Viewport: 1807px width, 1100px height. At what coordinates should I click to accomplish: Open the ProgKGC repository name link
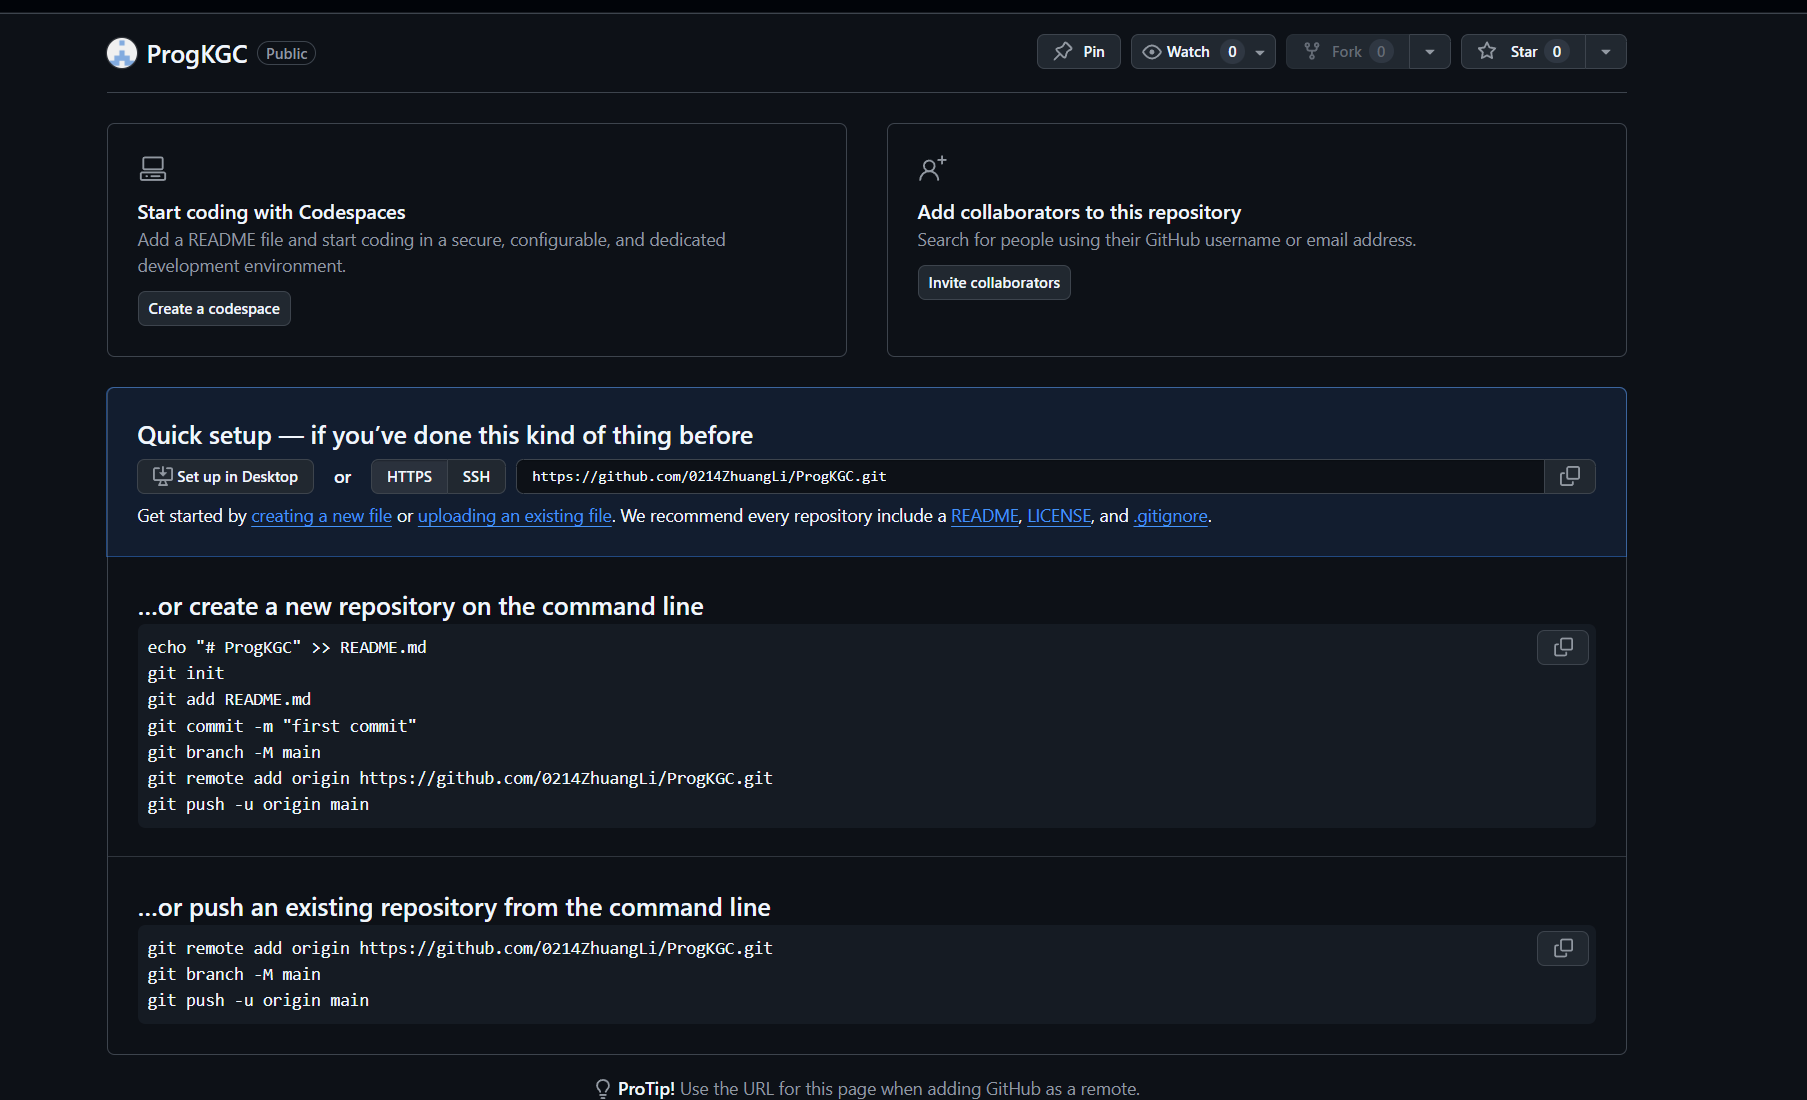(x=197, y=54)
